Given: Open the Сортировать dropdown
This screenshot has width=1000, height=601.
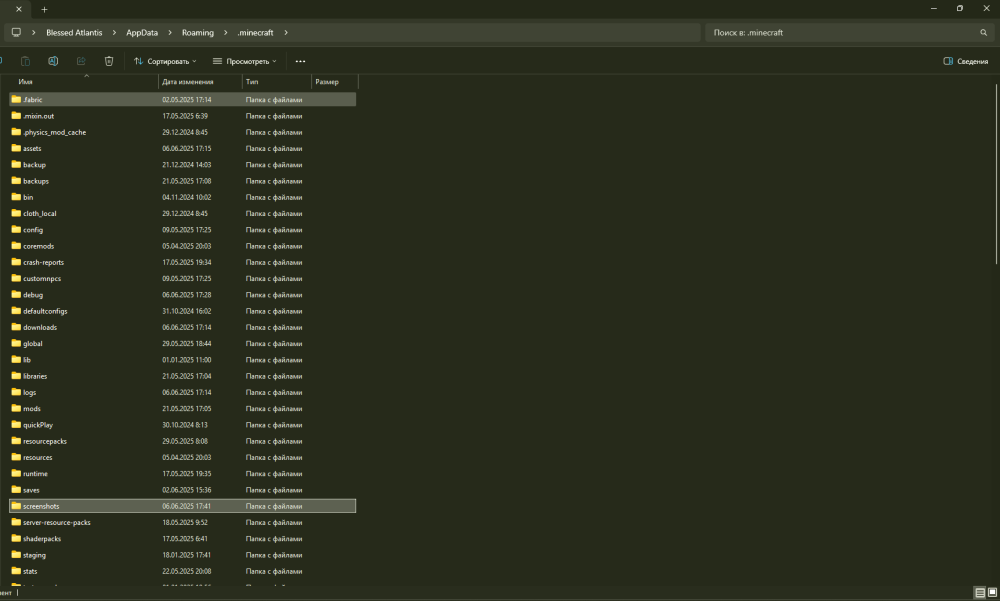Looking at the screenshot, I should [165, 61].
